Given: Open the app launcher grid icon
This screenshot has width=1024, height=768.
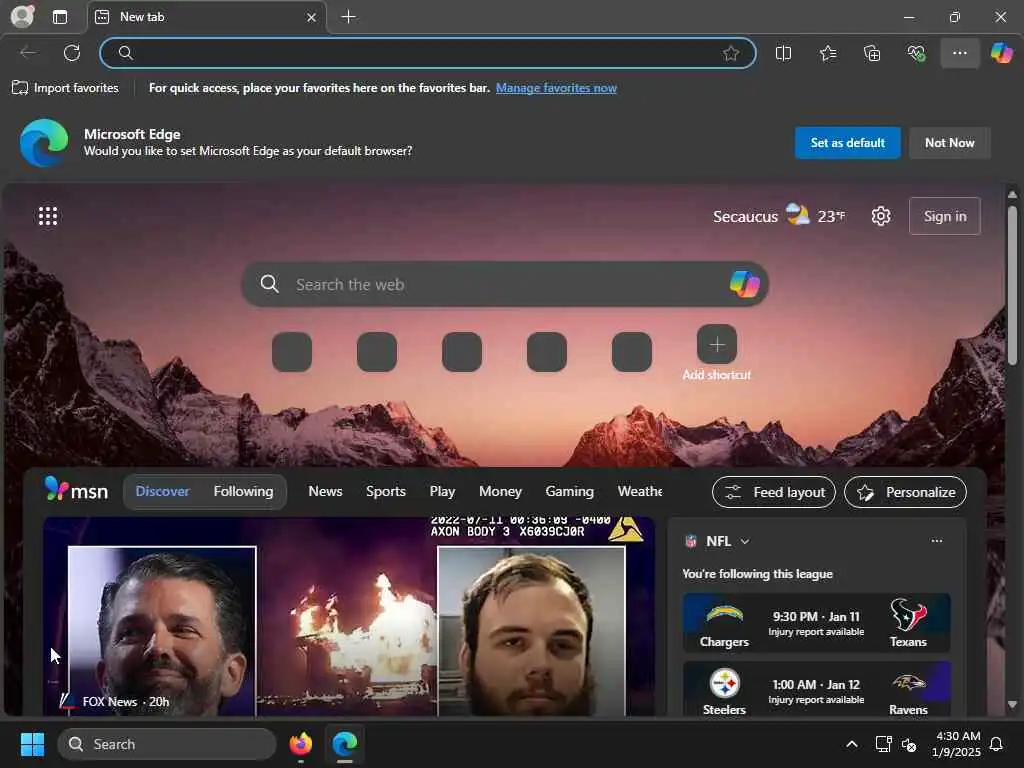Looking at the screenshot, I should point(48,216).
